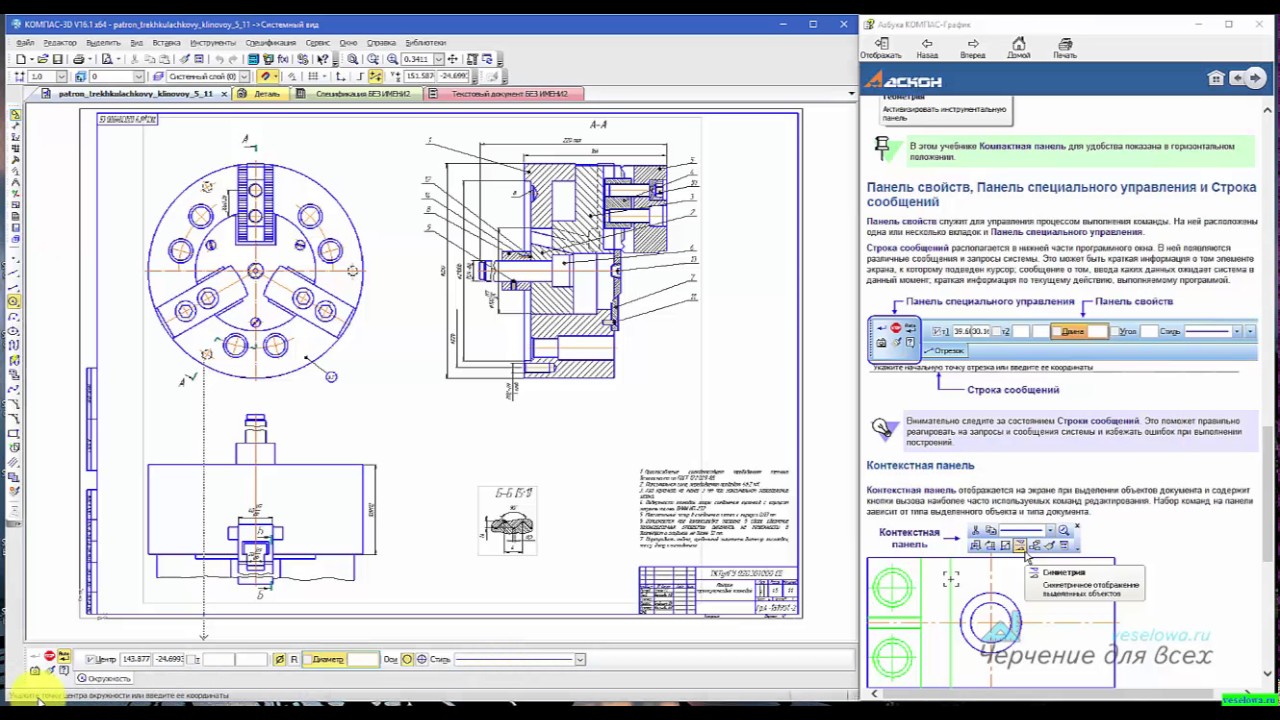Click Компактная панель link in help text
Screen dimensions: 1280x720
point(1022,146)
